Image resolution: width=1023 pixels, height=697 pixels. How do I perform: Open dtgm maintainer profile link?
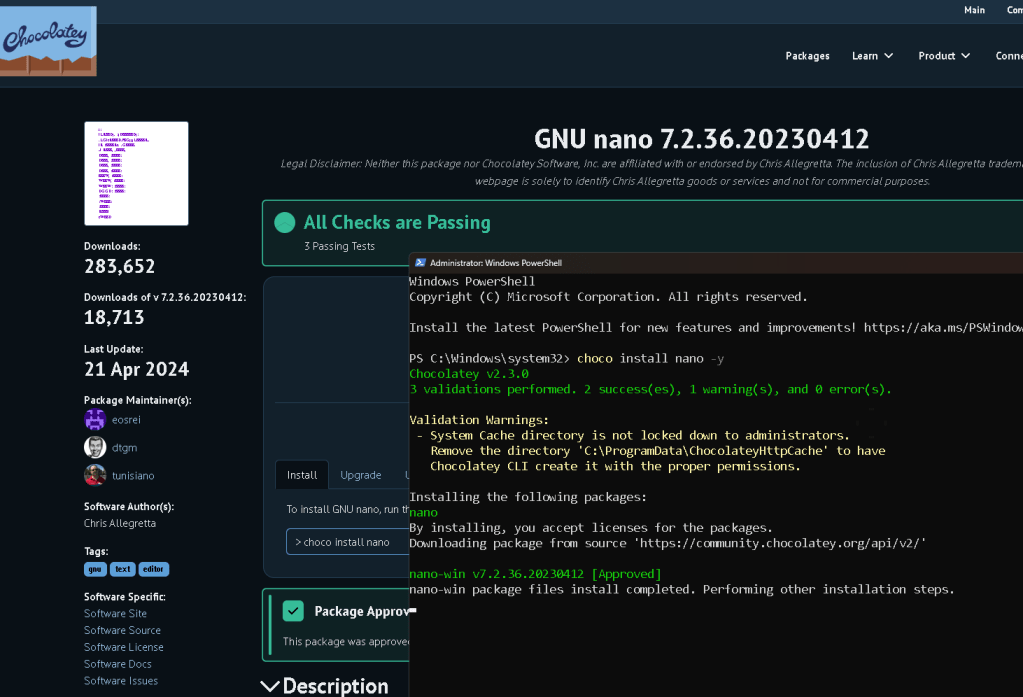[124, 448]
